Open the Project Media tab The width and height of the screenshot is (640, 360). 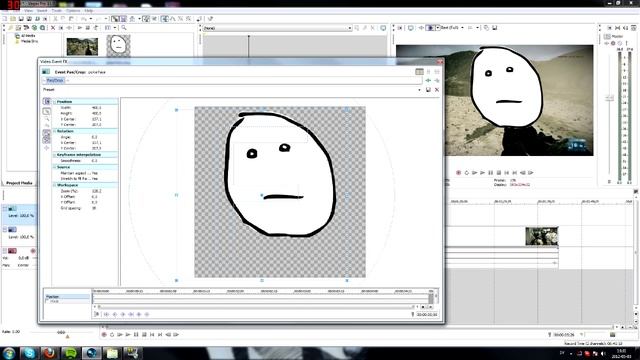19,183
